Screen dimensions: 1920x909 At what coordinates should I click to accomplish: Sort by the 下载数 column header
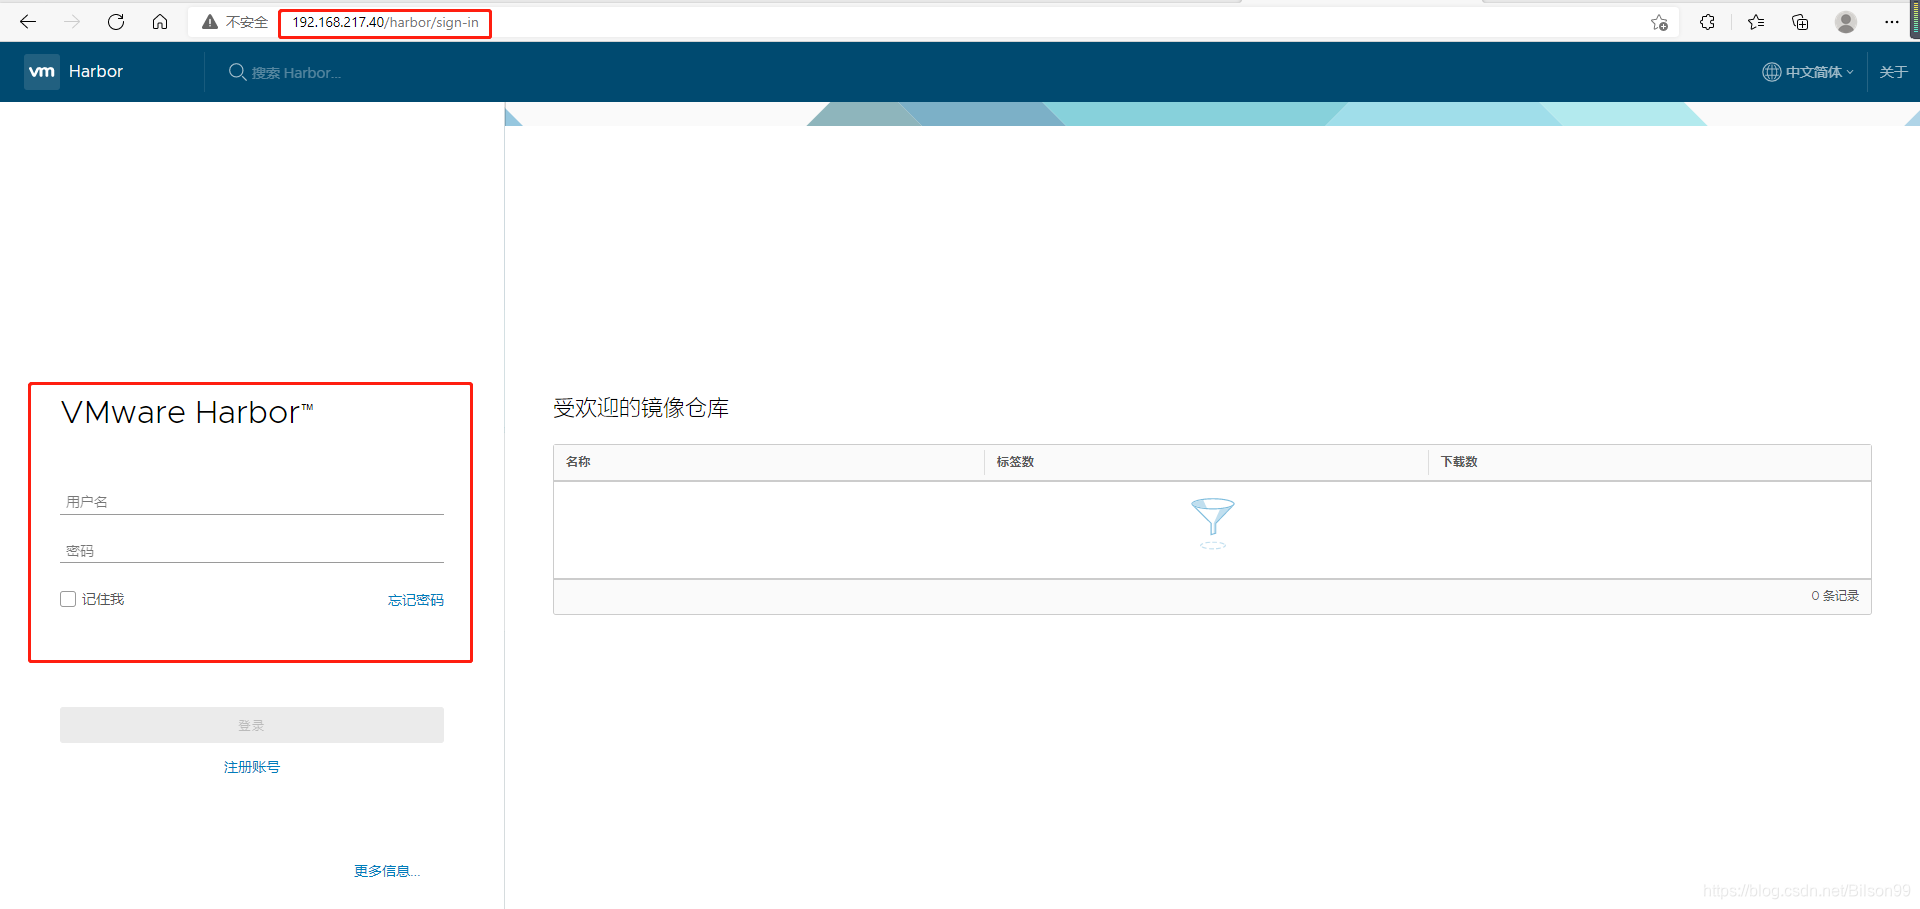pyautogui.click(x=1459, y=462)
